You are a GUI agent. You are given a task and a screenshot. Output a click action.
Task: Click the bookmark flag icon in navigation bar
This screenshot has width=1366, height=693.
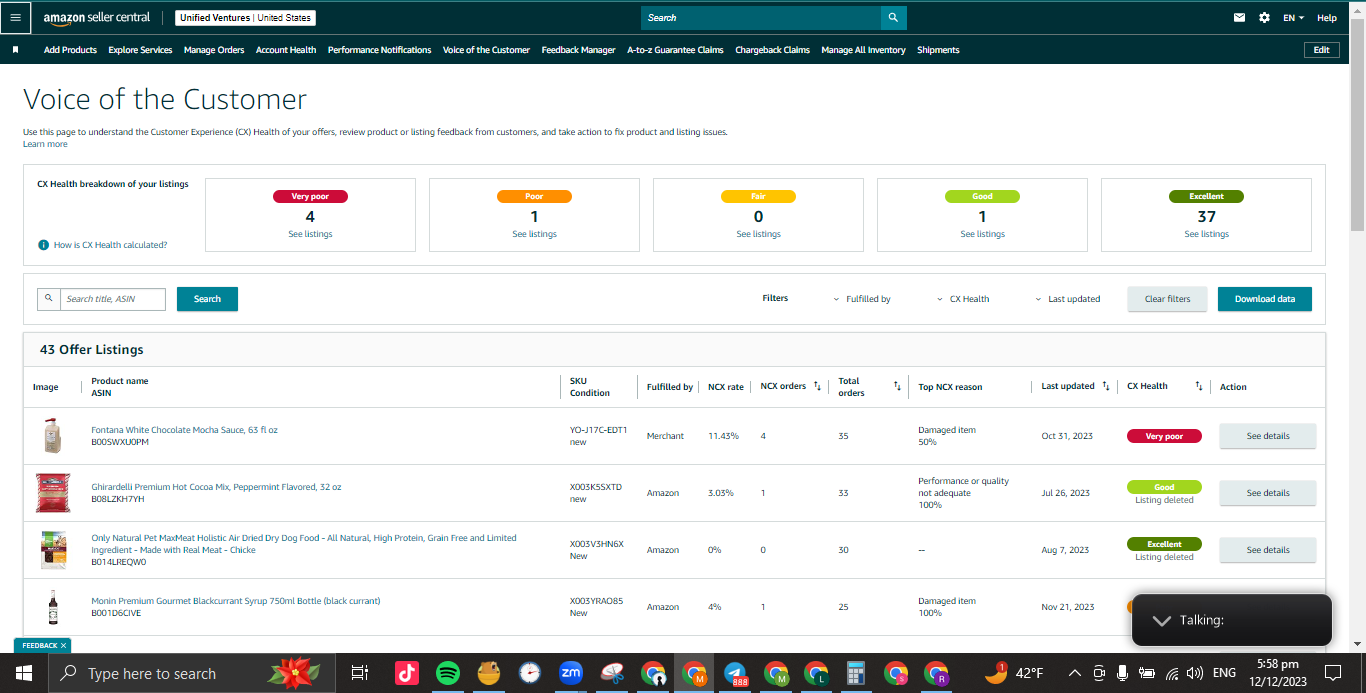click(x=15, y=50)
